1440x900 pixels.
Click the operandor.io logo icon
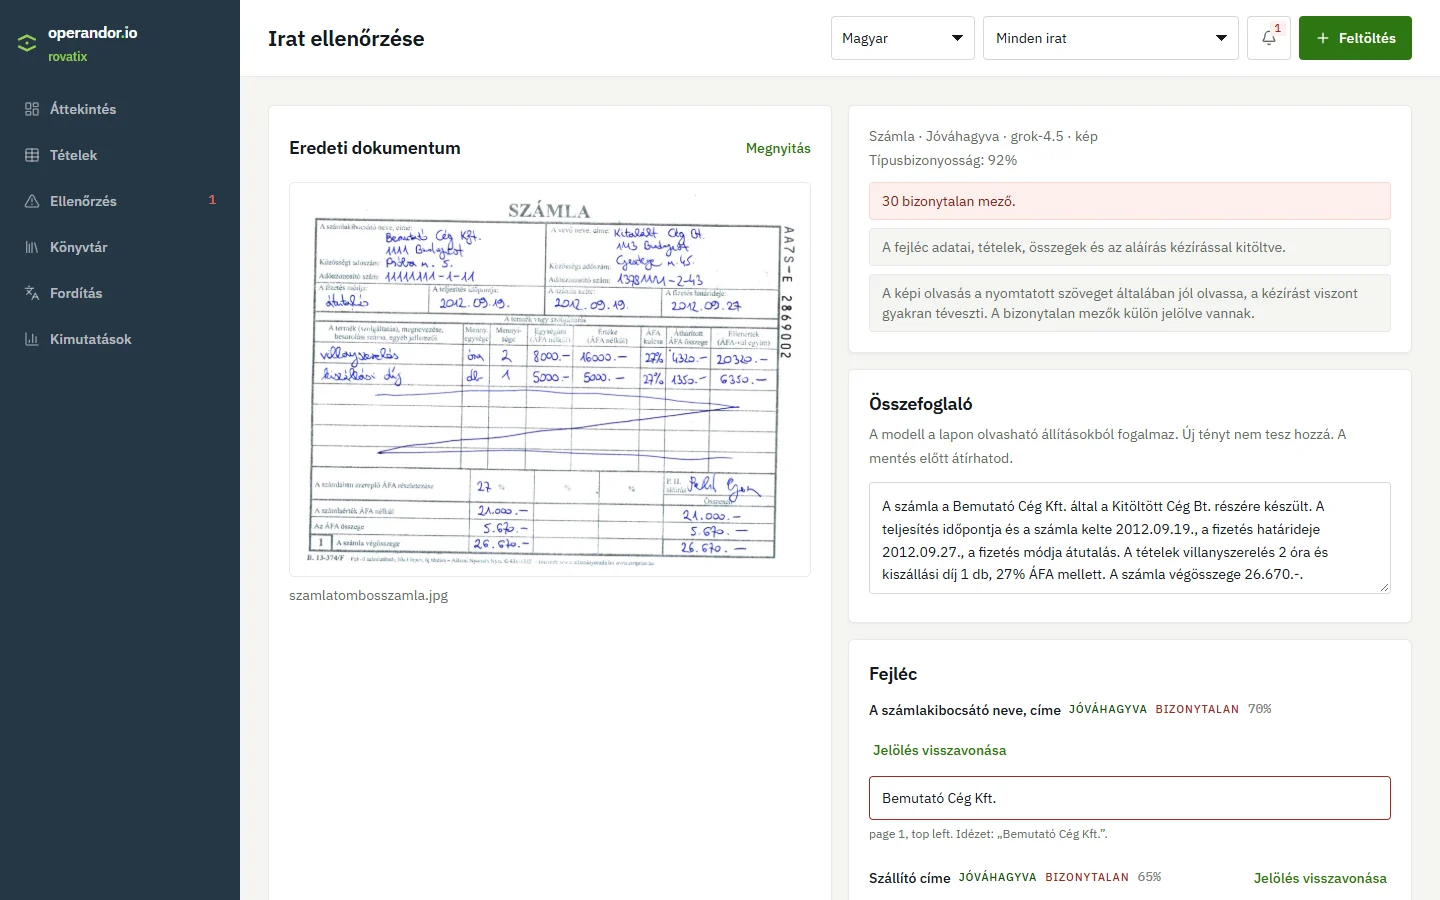27,43
